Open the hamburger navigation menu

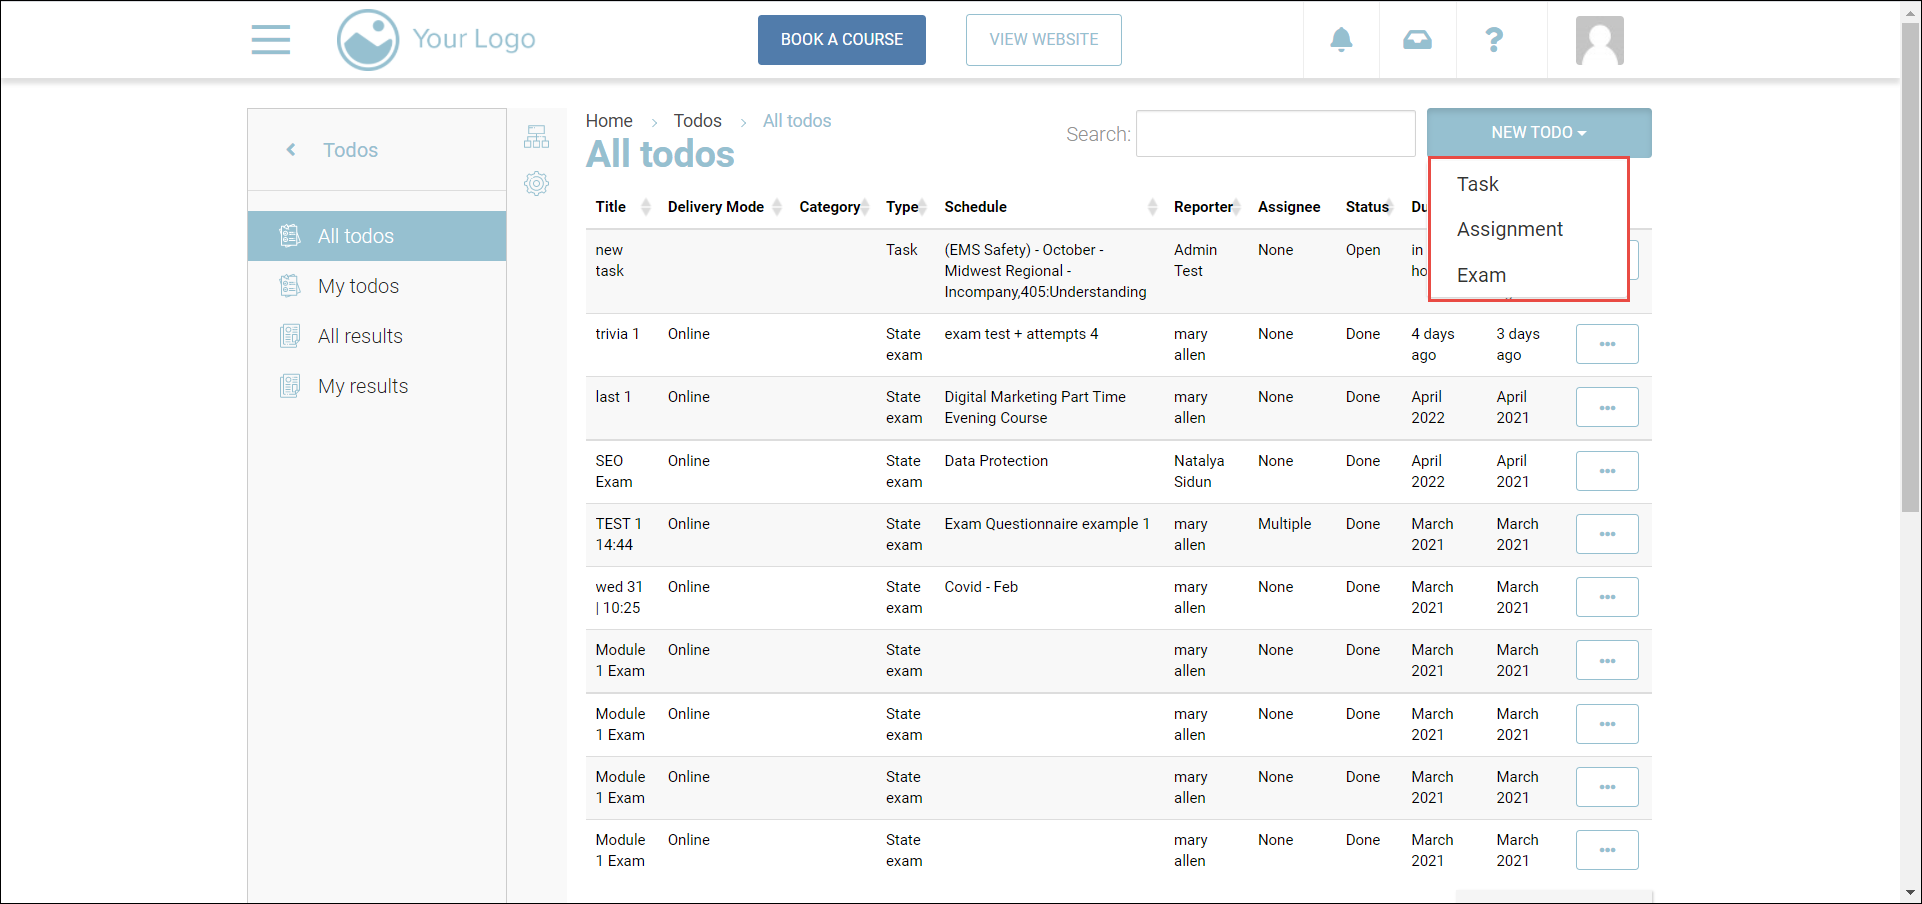point(270,40)
